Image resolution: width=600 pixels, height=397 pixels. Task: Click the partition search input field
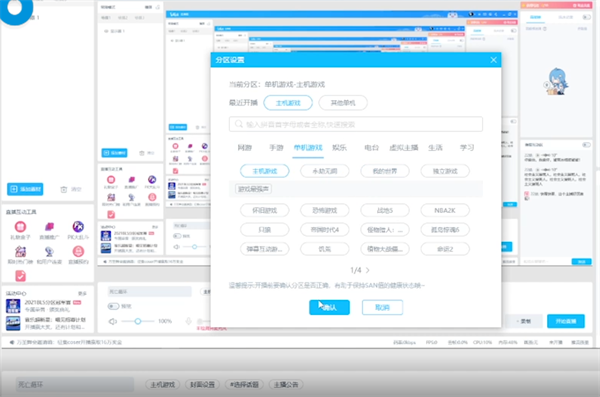(x=356, y=124)
